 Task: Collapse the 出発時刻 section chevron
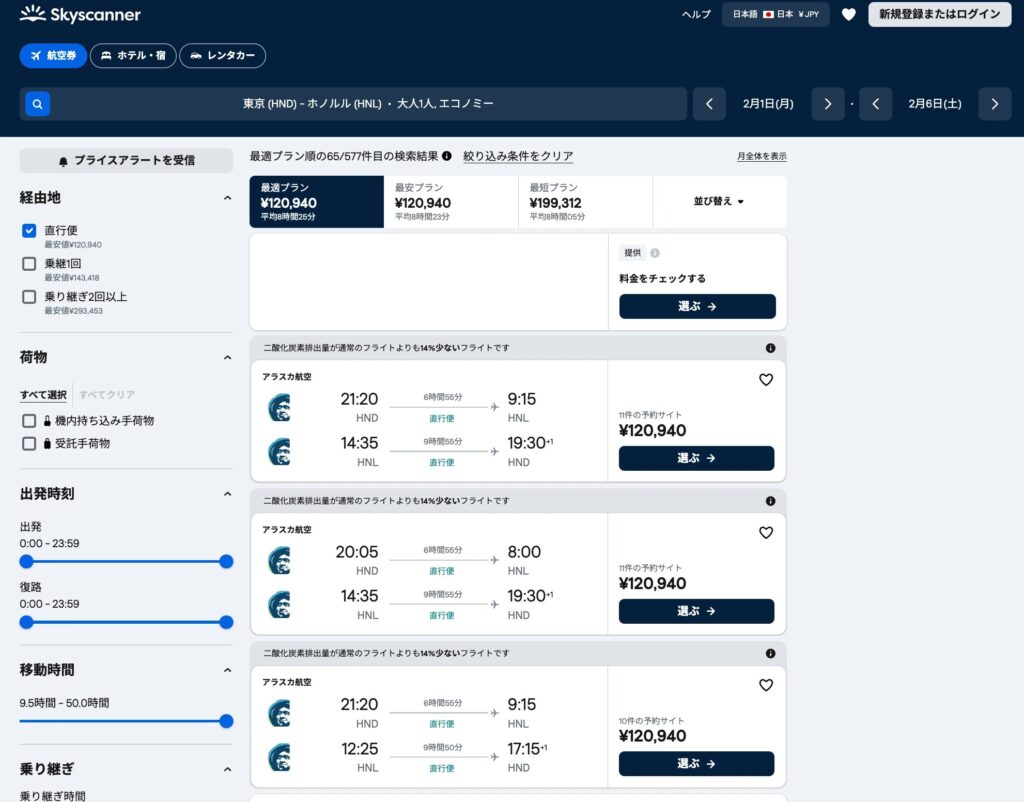pyautogui.click(x=227, y=494)
